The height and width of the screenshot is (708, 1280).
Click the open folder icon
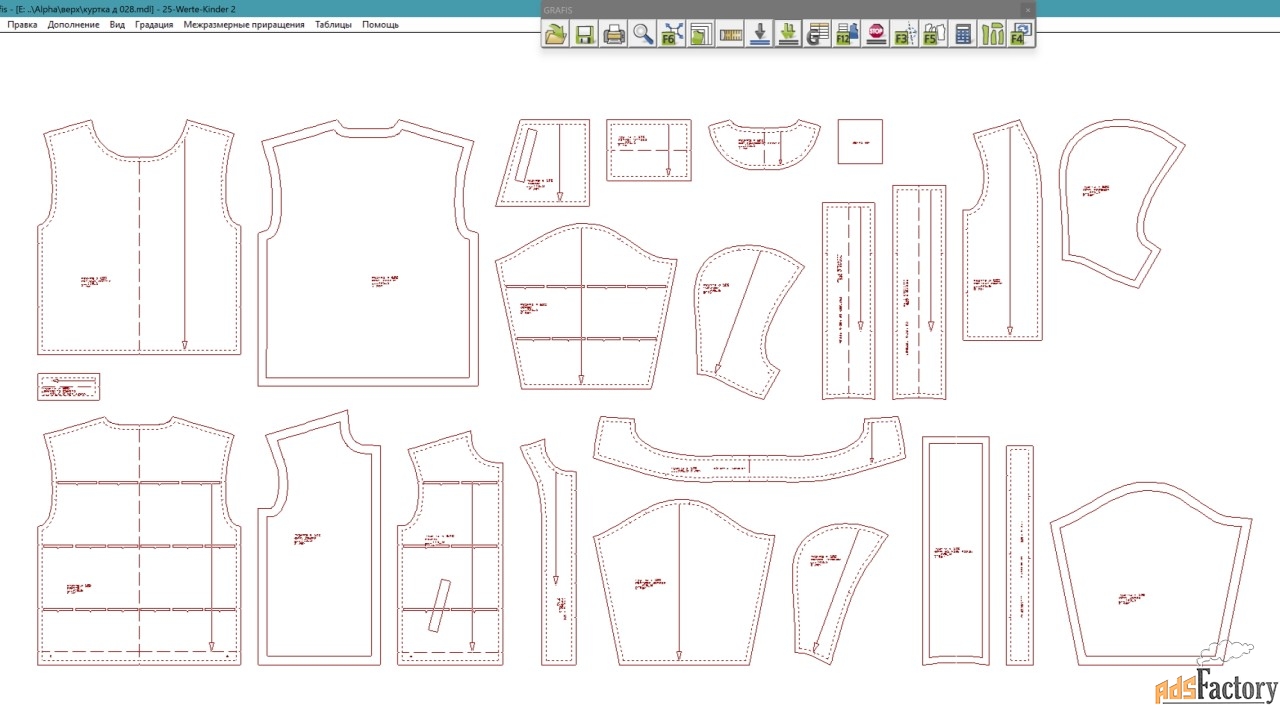555,34
